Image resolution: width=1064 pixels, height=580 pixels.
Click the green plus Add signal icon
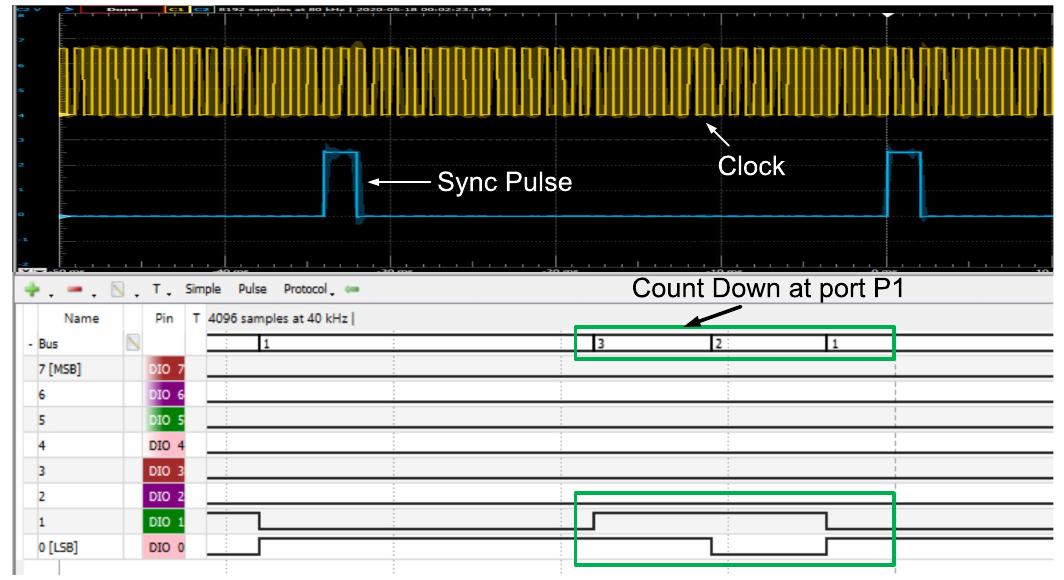click(30, 289)
